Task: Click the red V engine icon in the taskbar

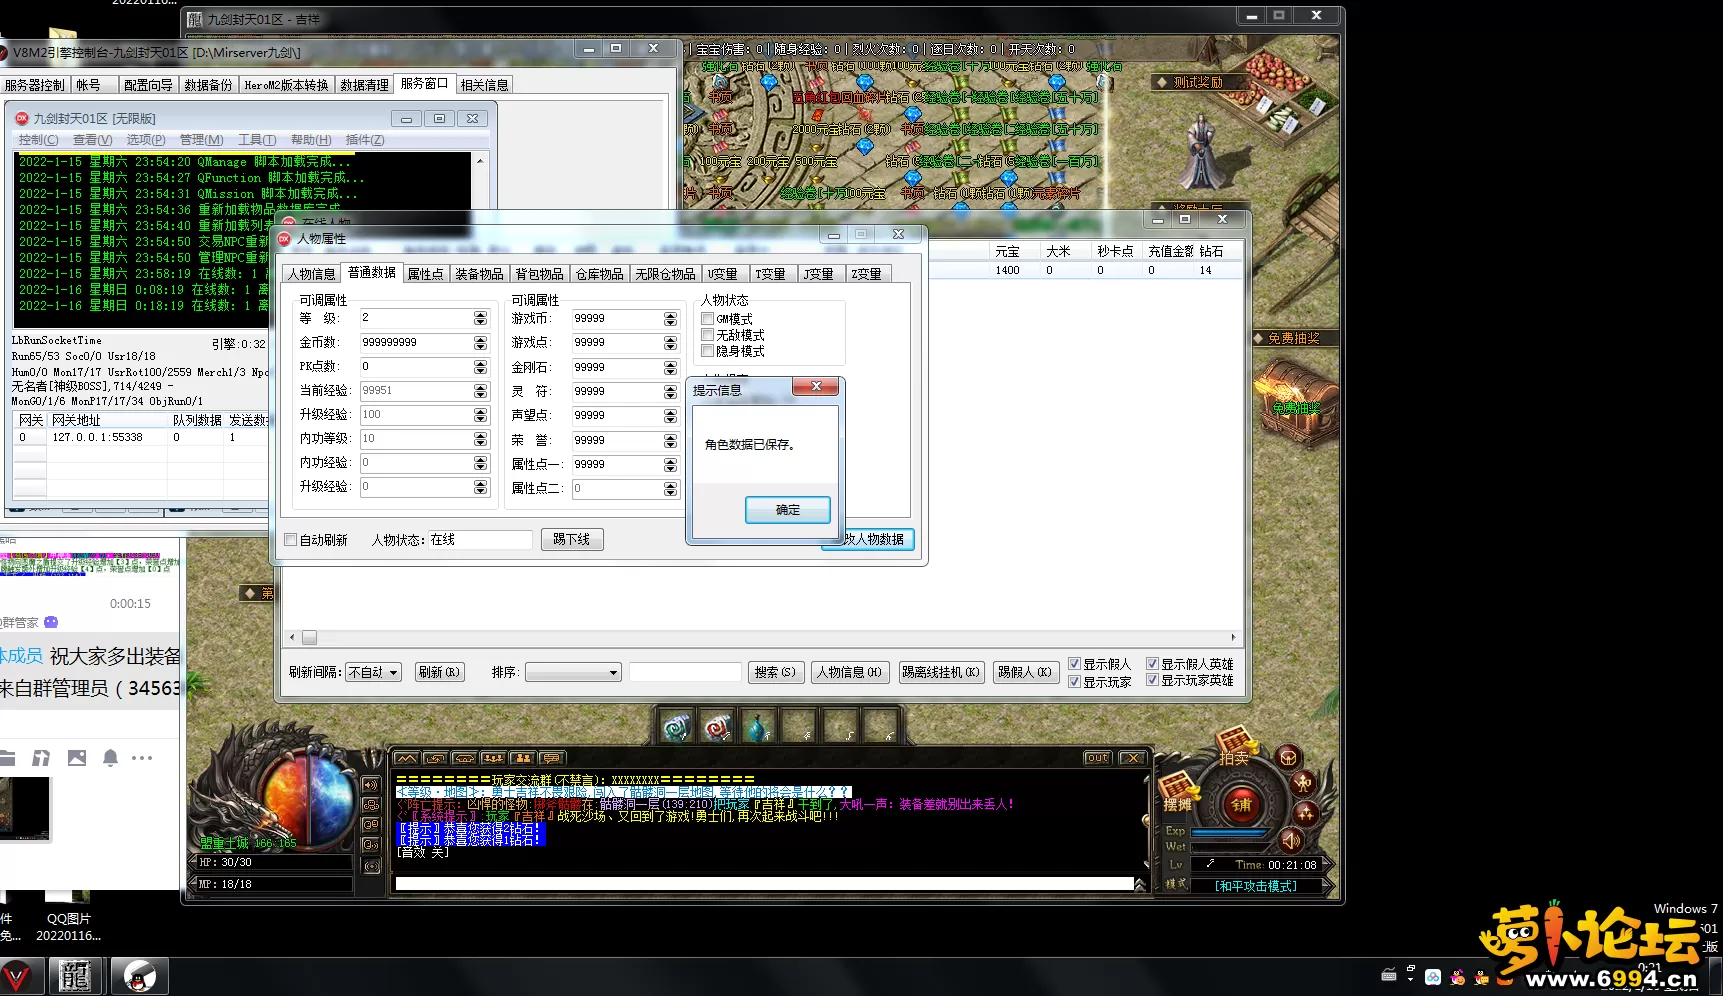Action: (17, 975)
